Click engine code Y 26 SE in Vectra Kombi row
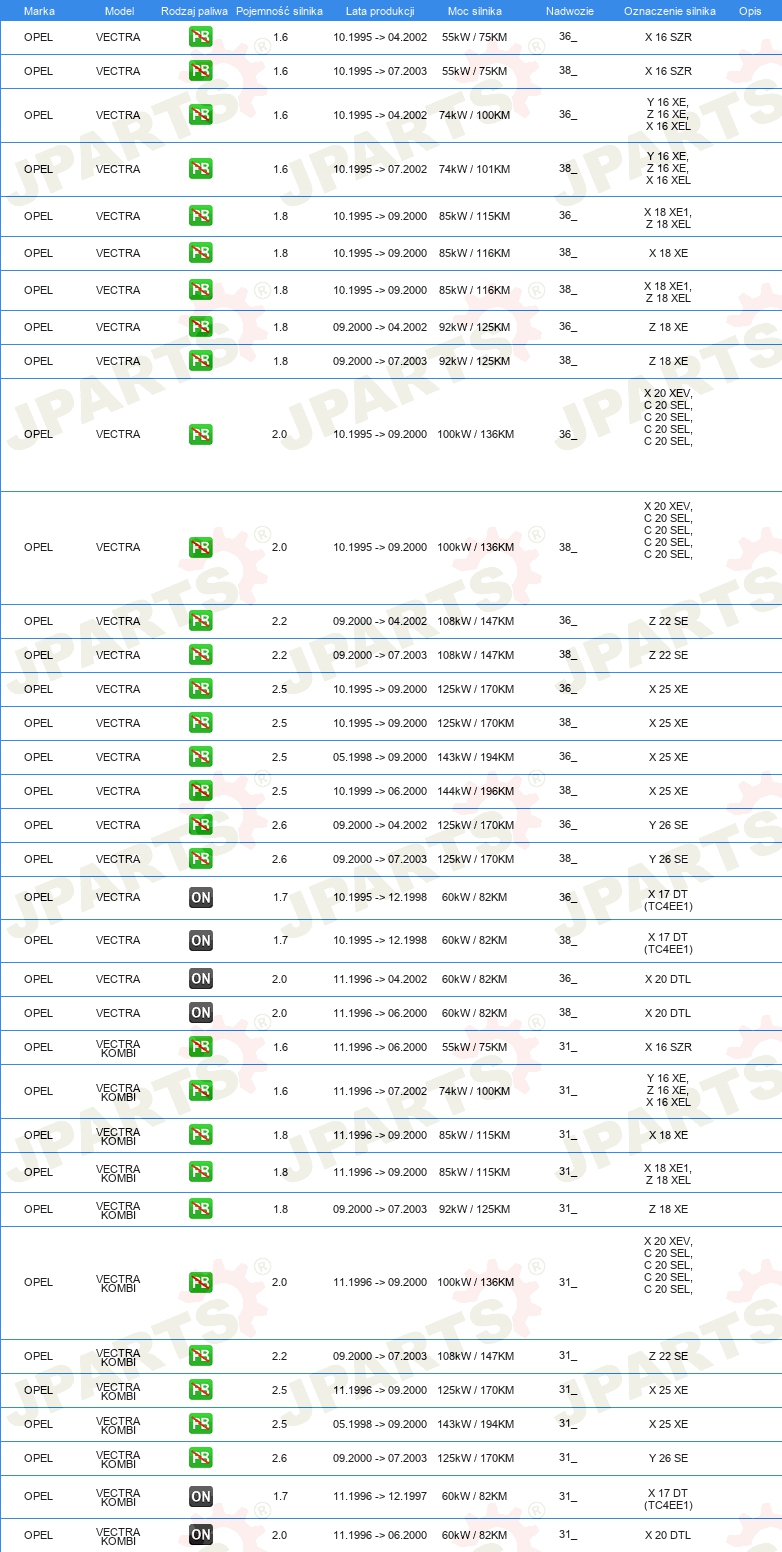The image size is (782, 1552). [668, 1459]
